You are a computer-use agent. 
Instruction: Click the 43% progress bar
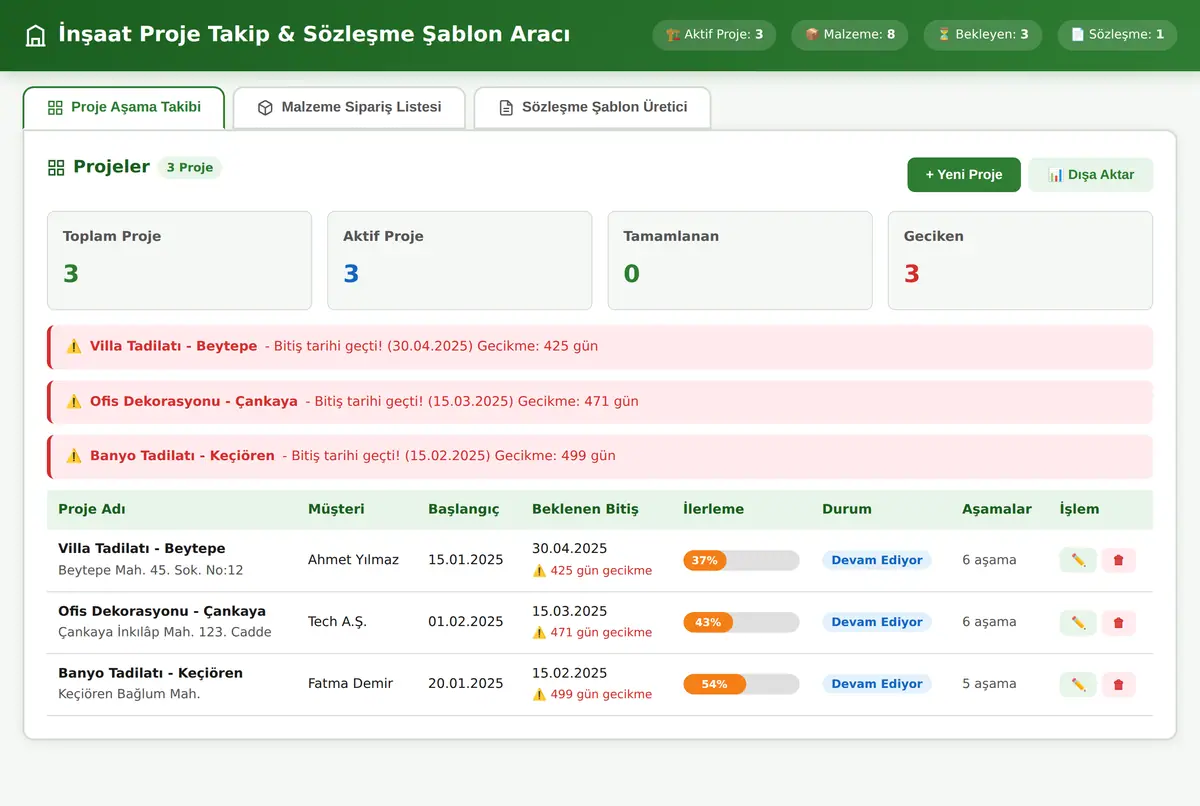click(x=741, y=622)
